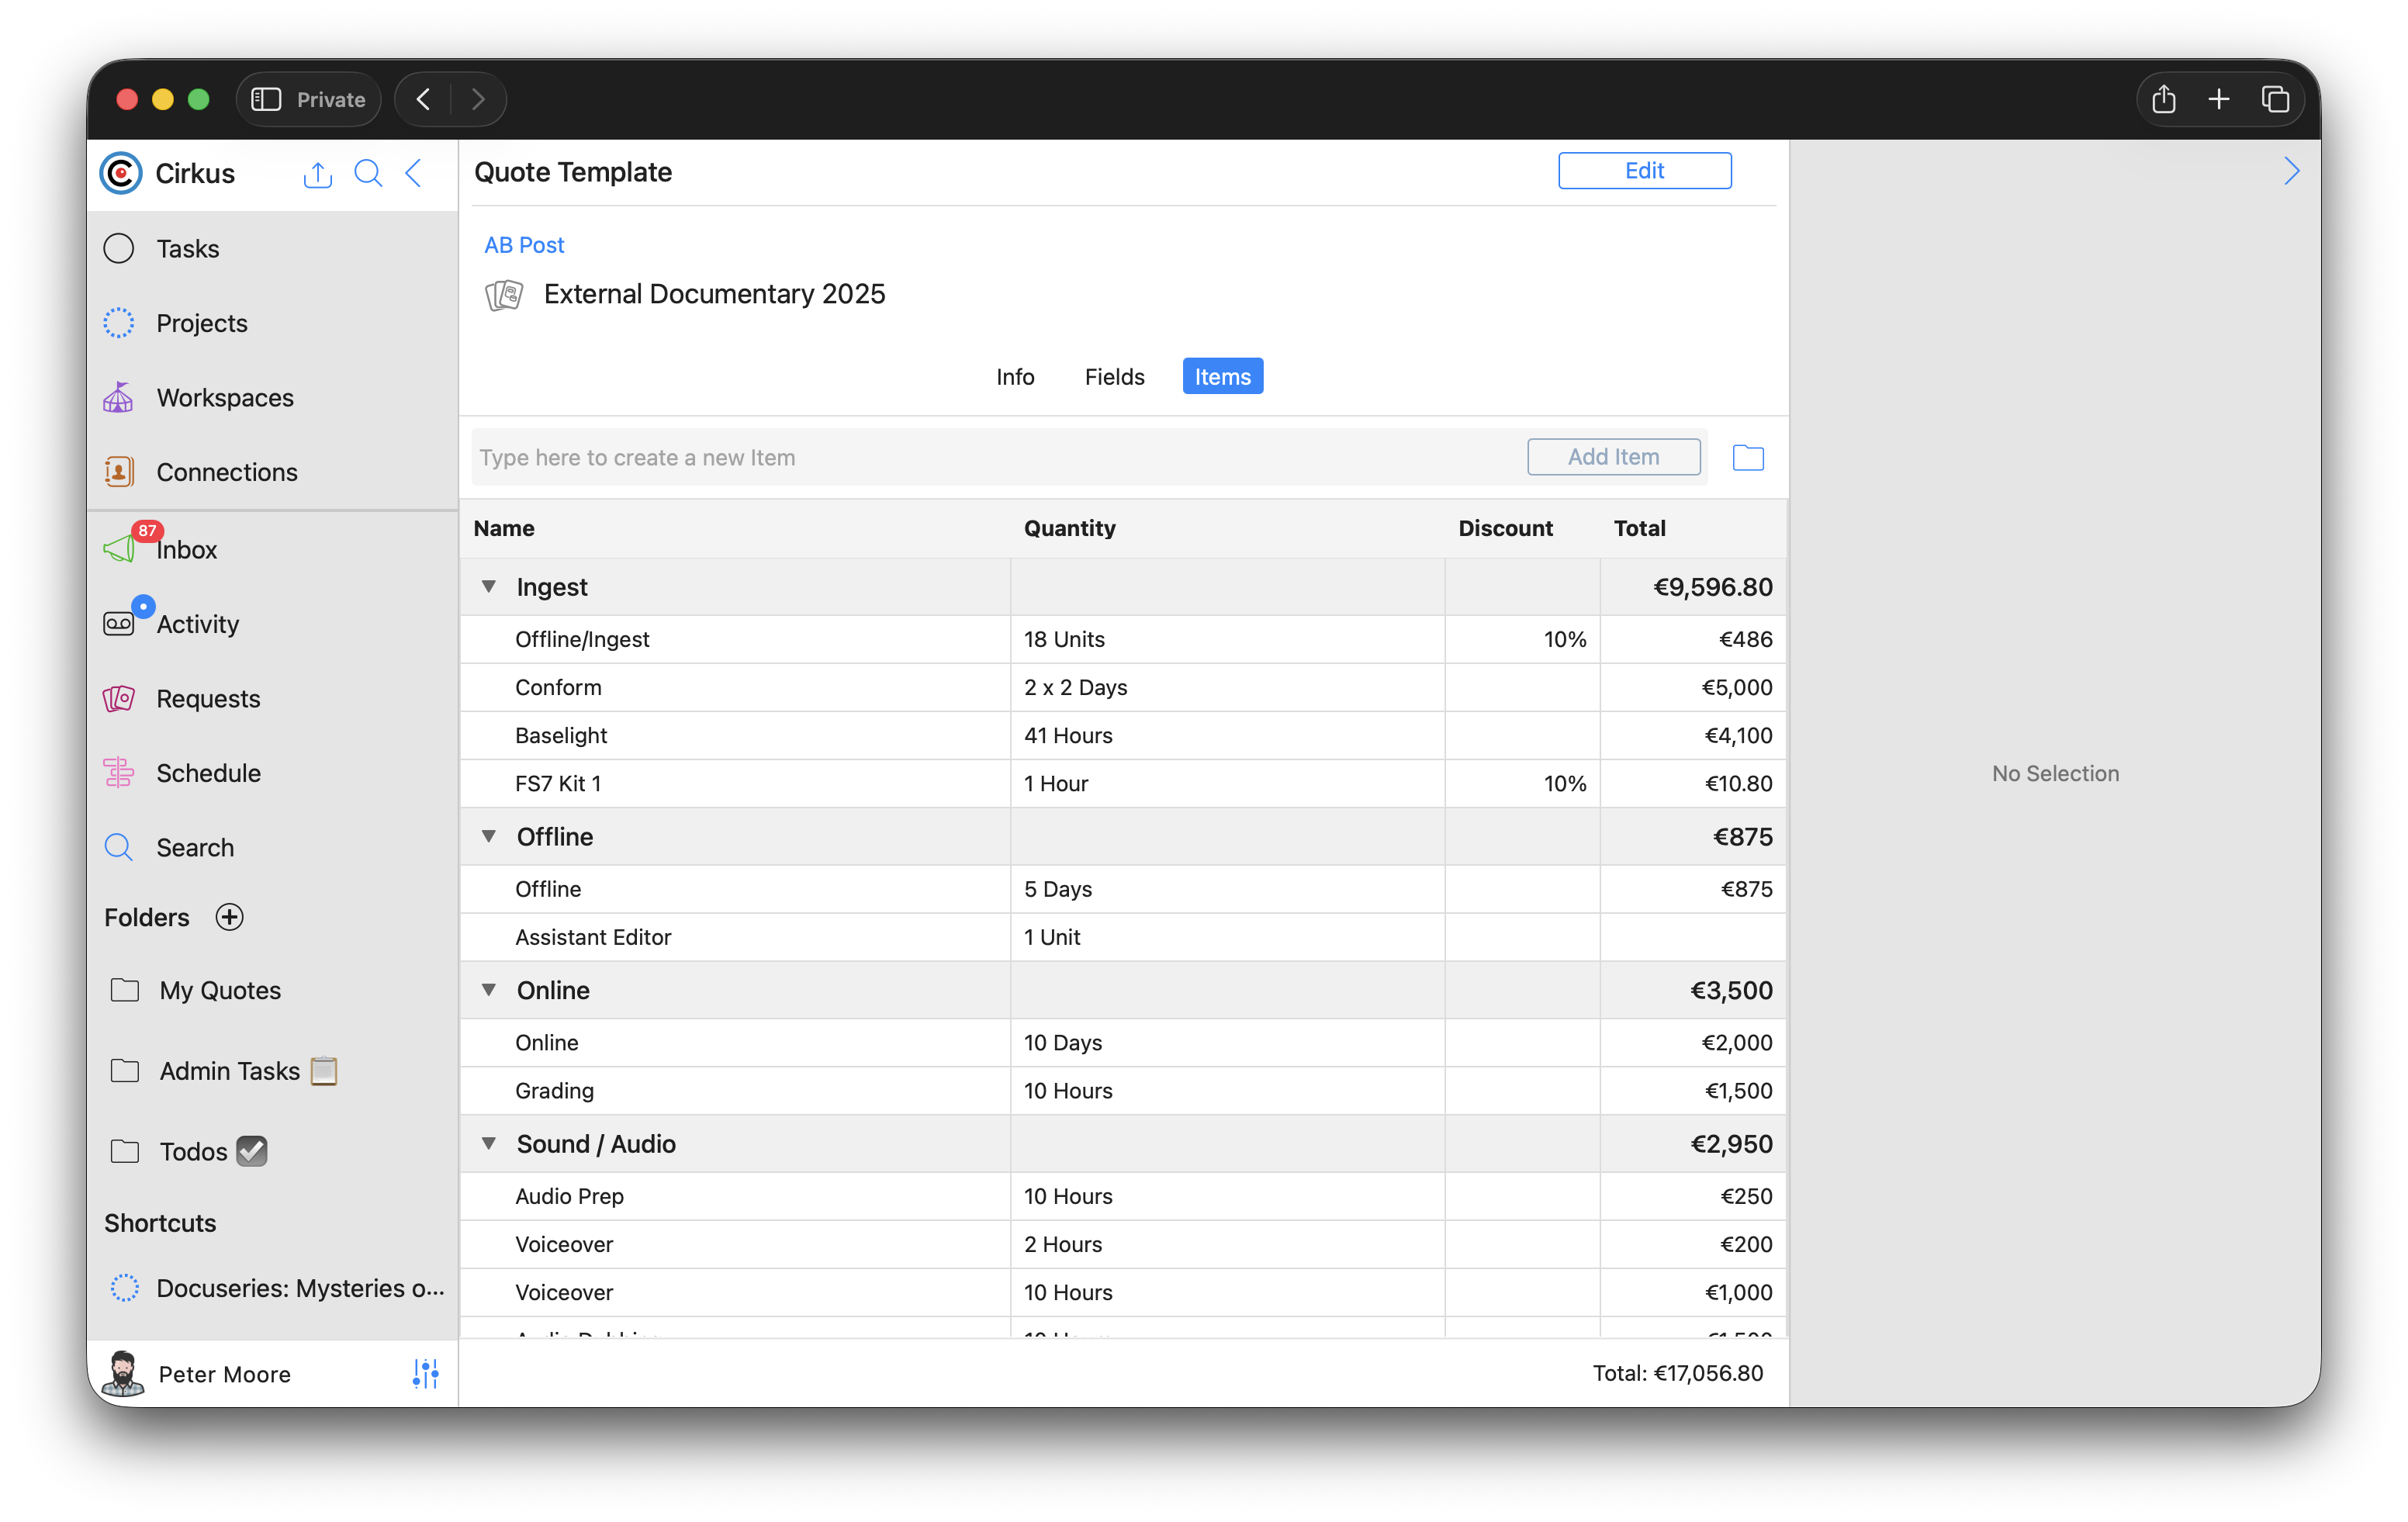The width and height of the screenshot is (2408, 1522).
Task: Toggle the browser sidebar panel button
Action: [266, 99]
